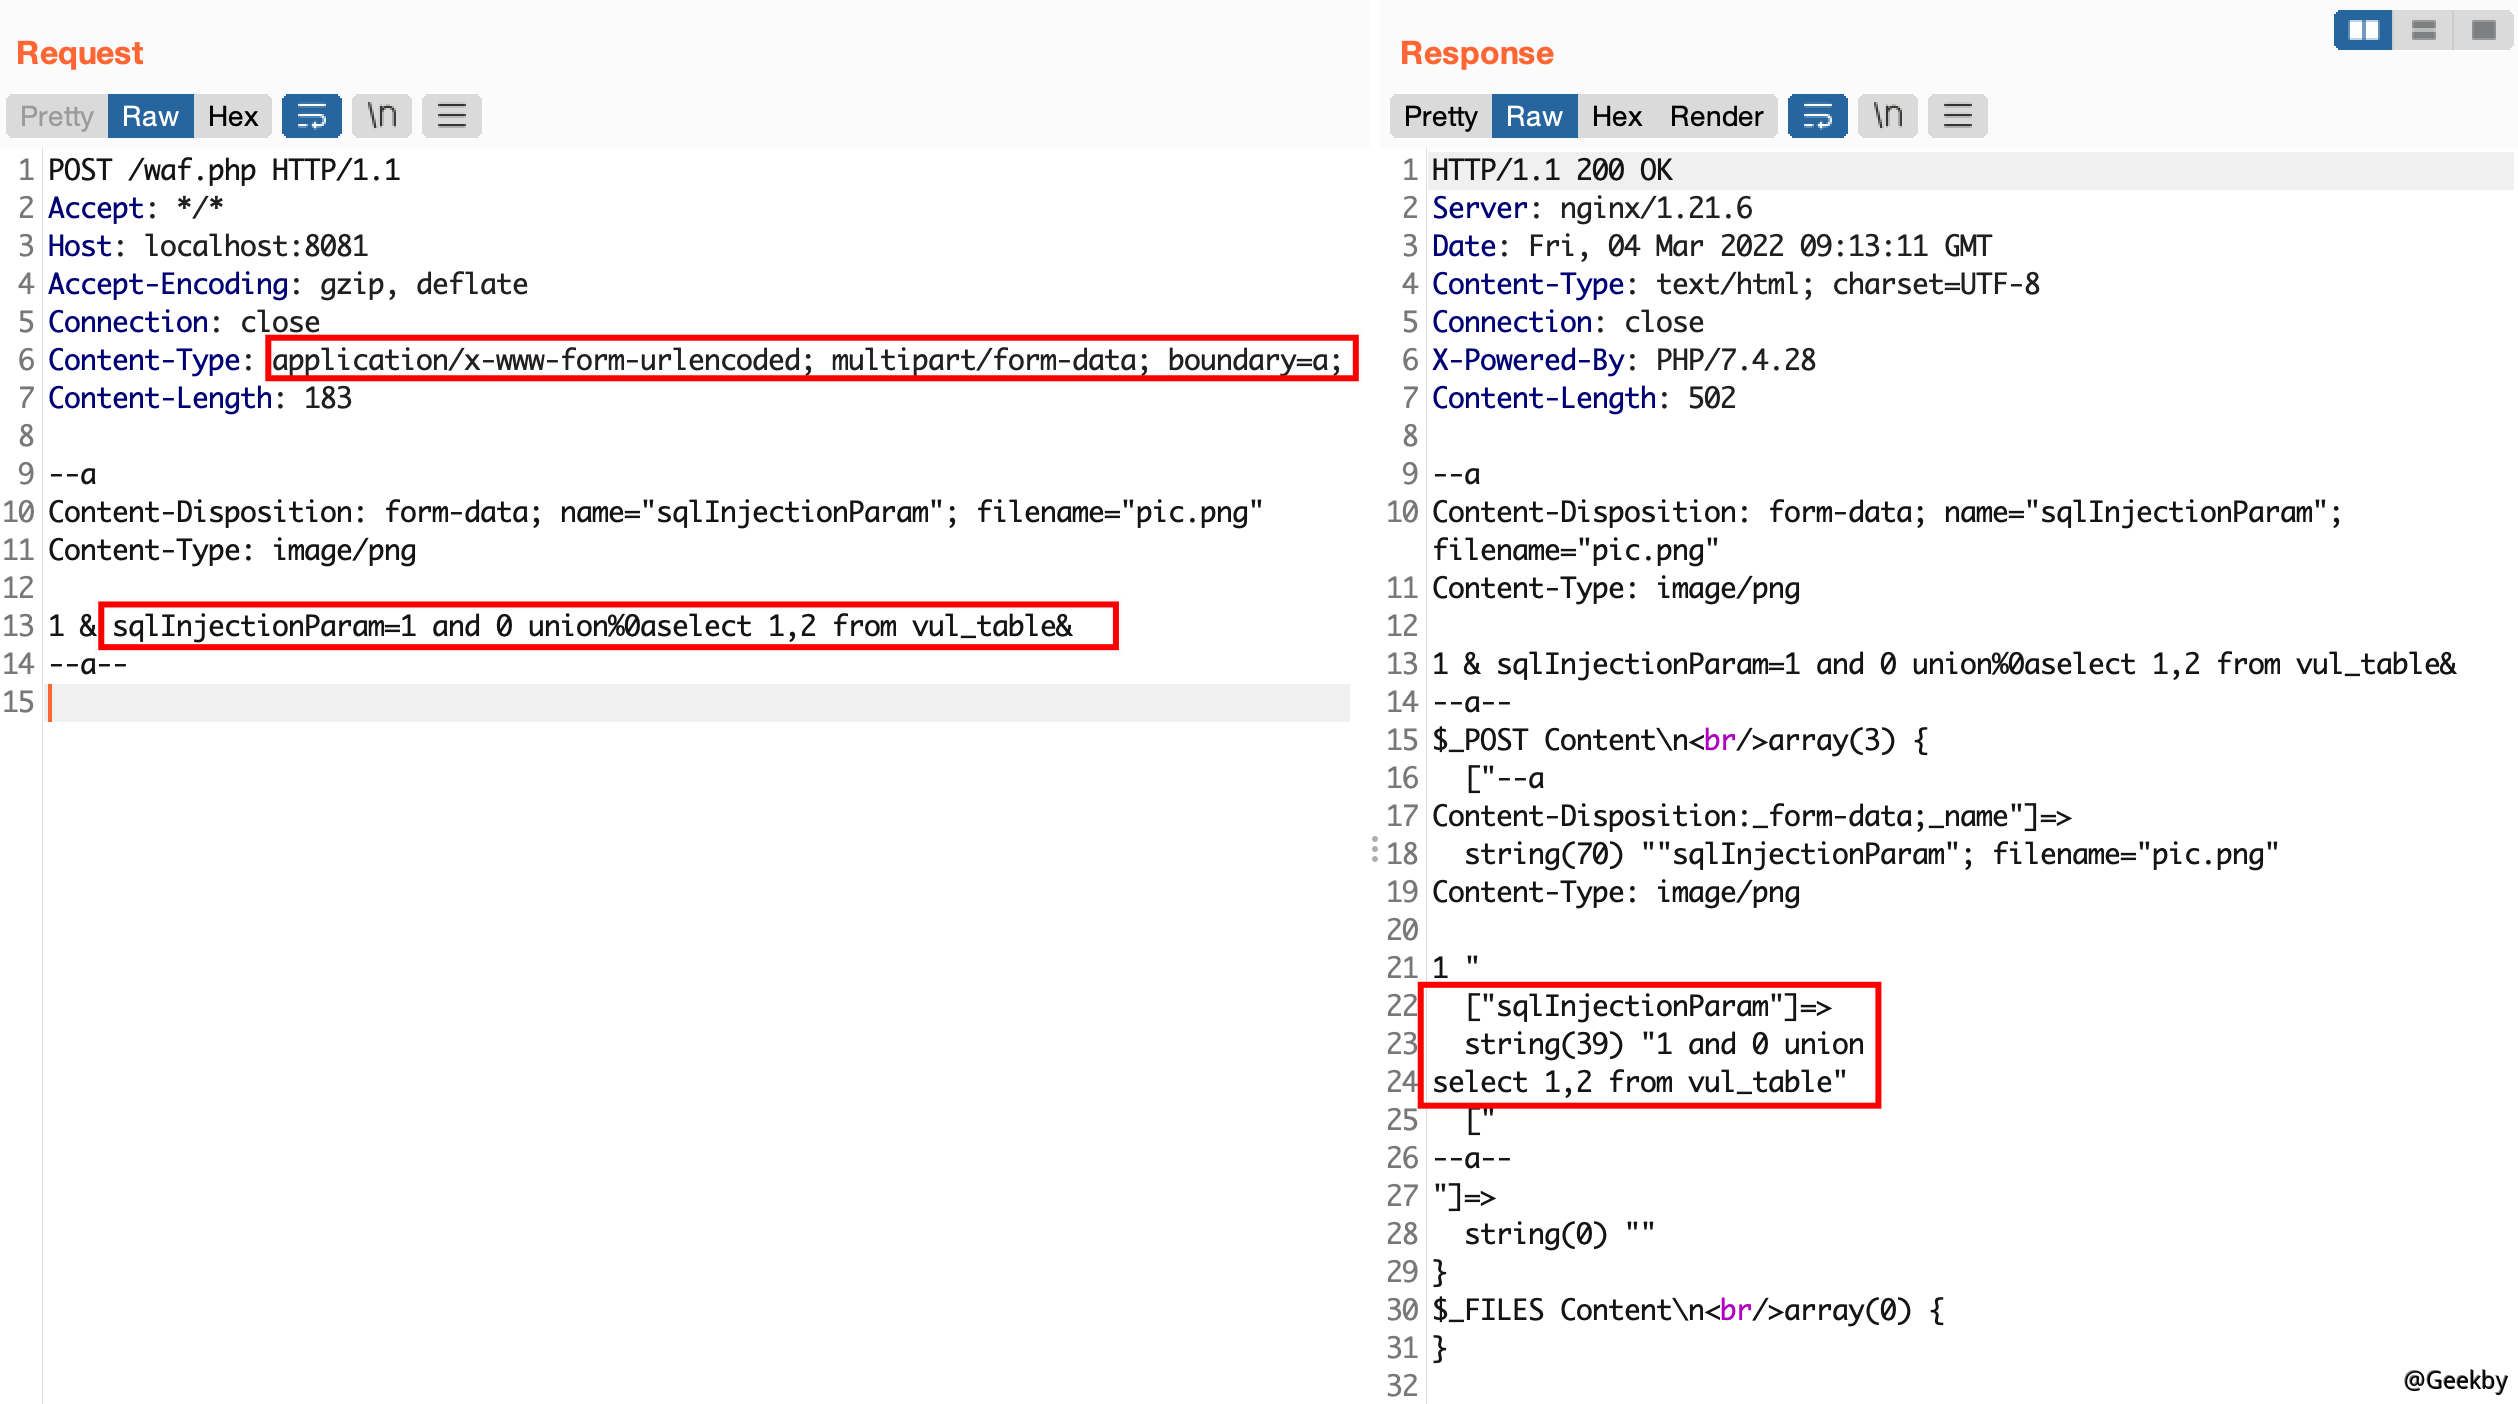
Task: Toggle line wrap icon in Request panel
Action: click(311, 116)
